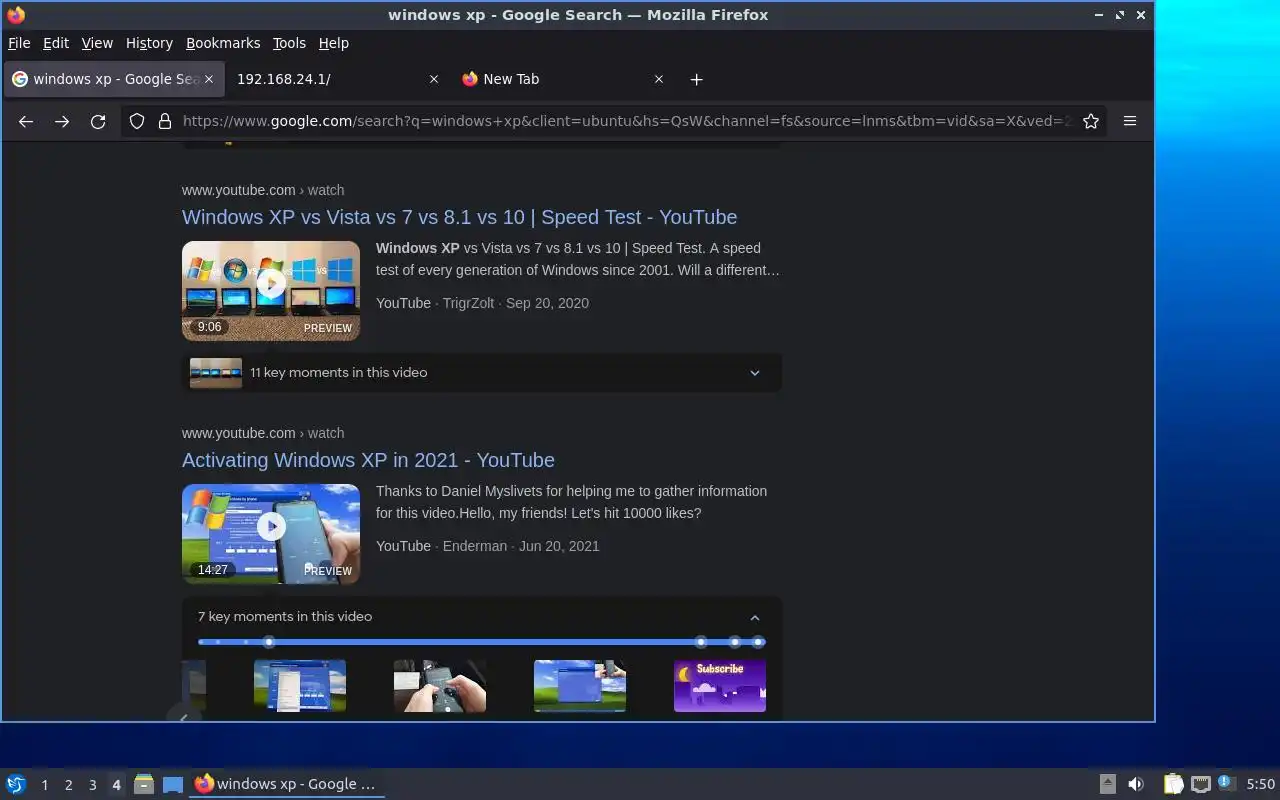Click the removable media tray icon
This screenshot has height=800, width=1280.
pos(1107,784)
